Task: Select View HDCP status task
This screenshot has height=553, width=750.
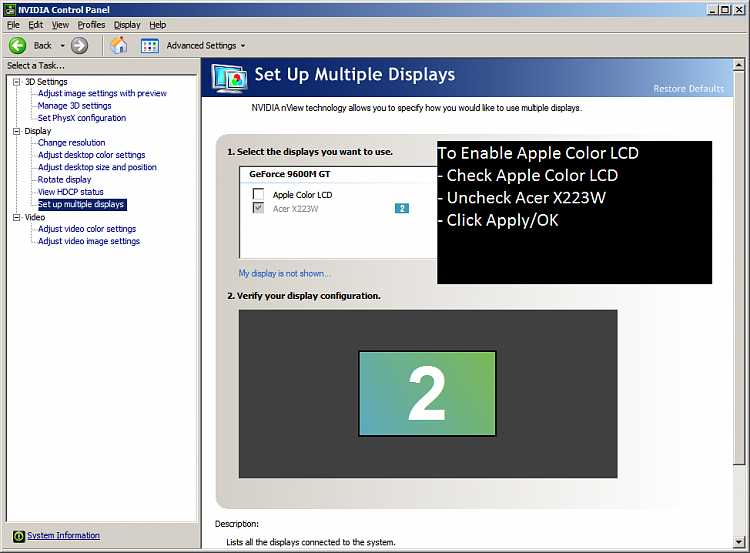Action: coord(70,192)
